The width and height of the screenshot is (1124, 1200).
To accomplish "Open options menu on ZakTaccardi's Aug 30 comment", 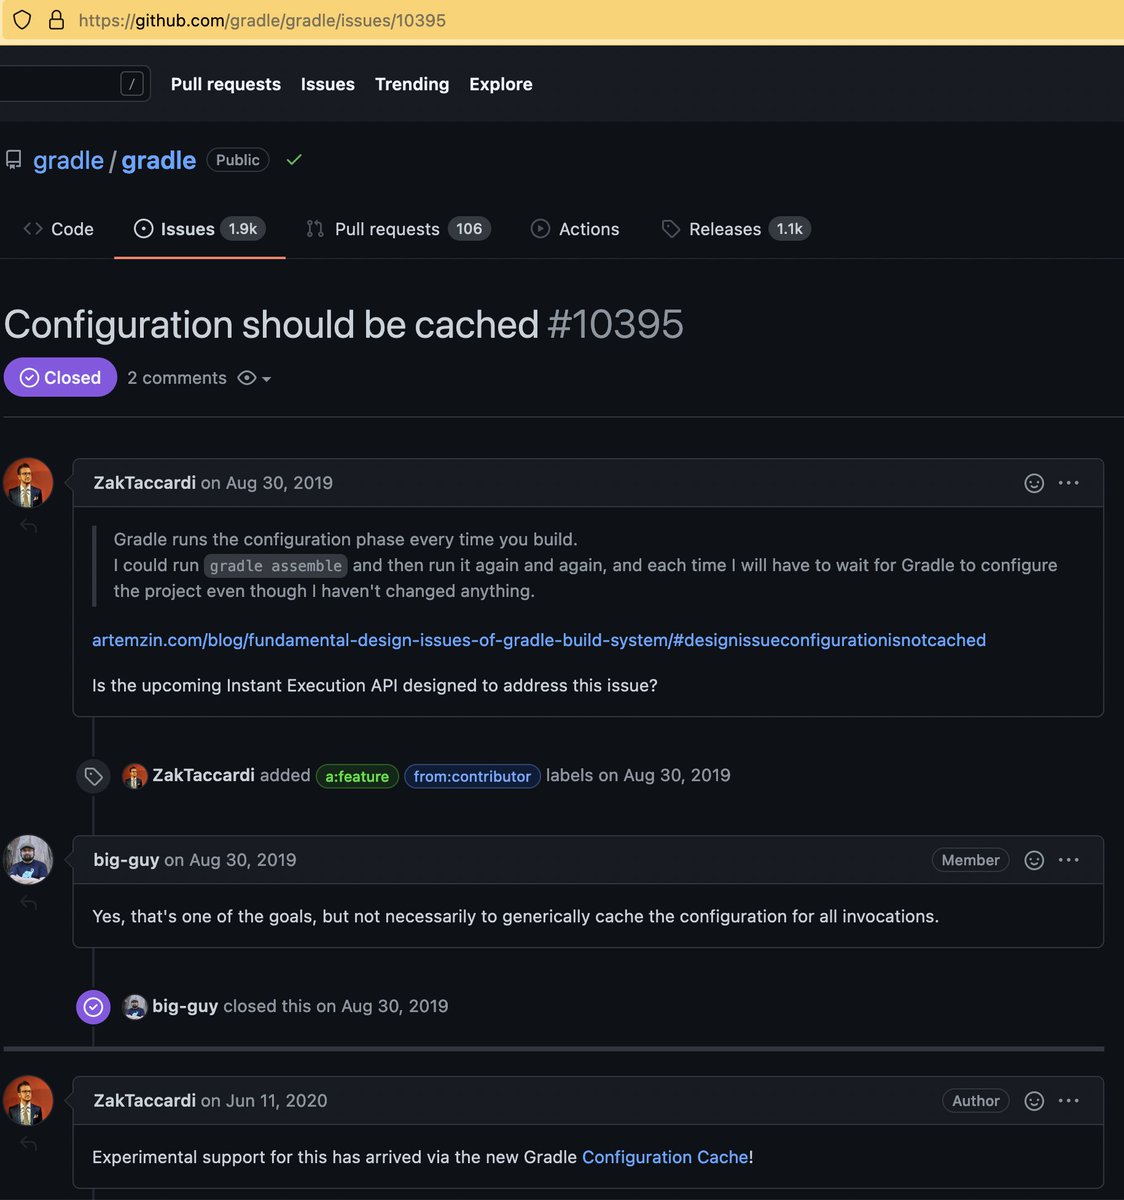I will point(1069,483).
